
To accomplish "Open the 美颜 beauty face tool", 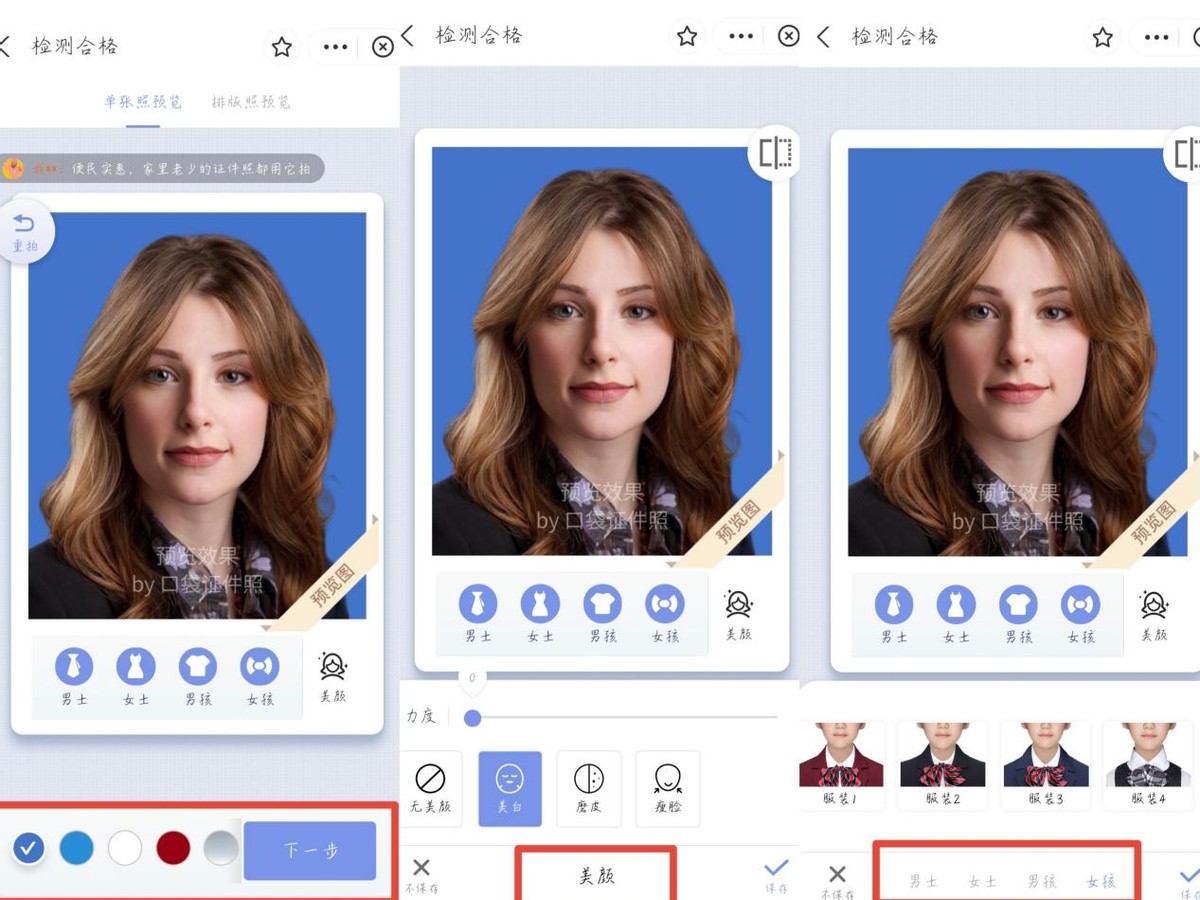I will [x=334, y=670].
